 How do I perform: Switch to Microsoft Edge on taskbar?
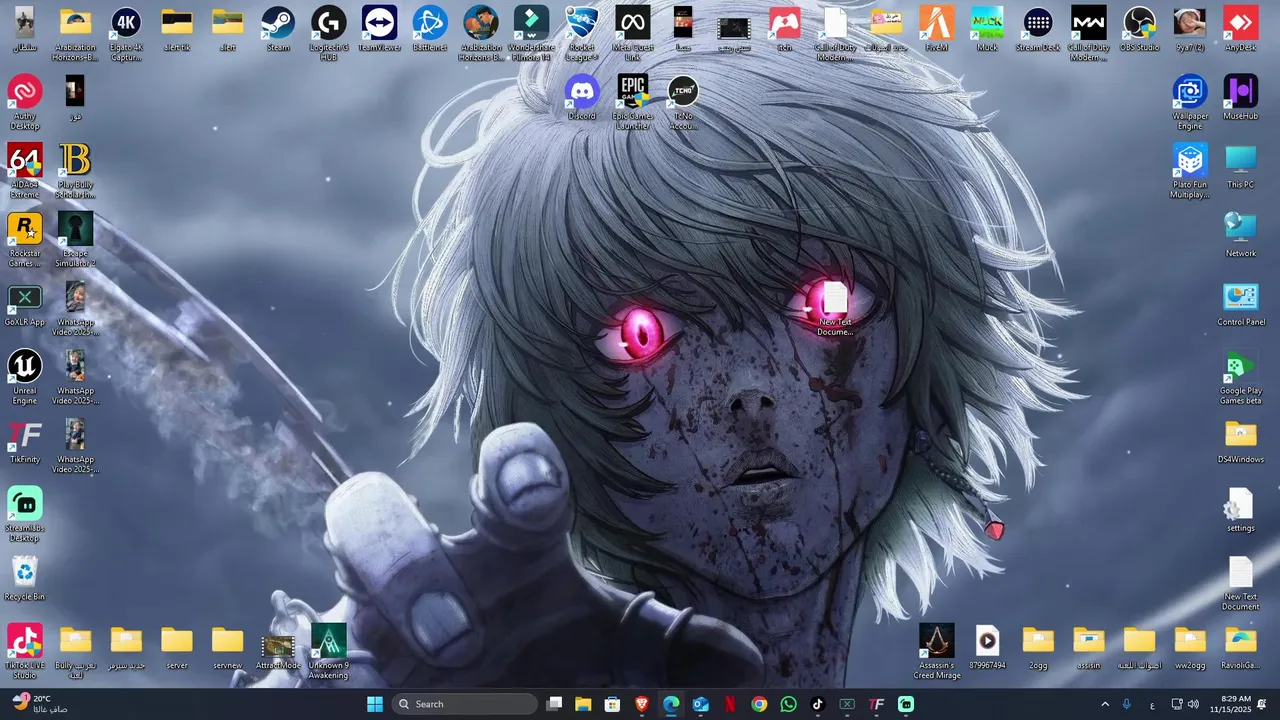click(x=671, y=704)
